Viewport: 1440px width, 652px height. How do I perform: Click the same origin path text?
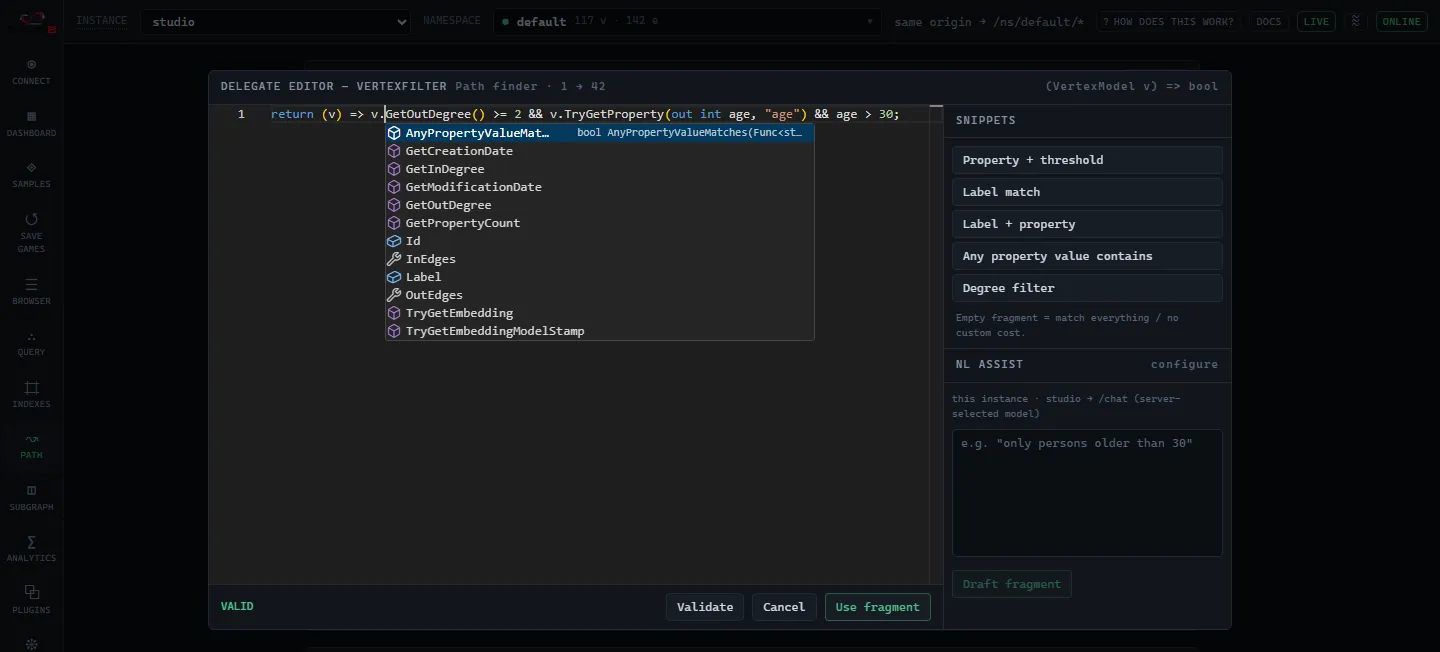click(x=989, y=22)
